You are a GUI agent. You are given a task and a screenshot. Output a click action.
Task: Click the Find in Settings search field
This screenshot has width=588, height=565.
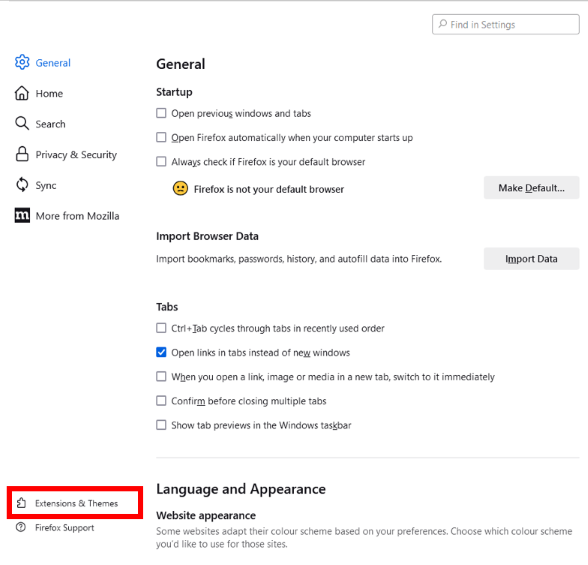pos(506,24)
